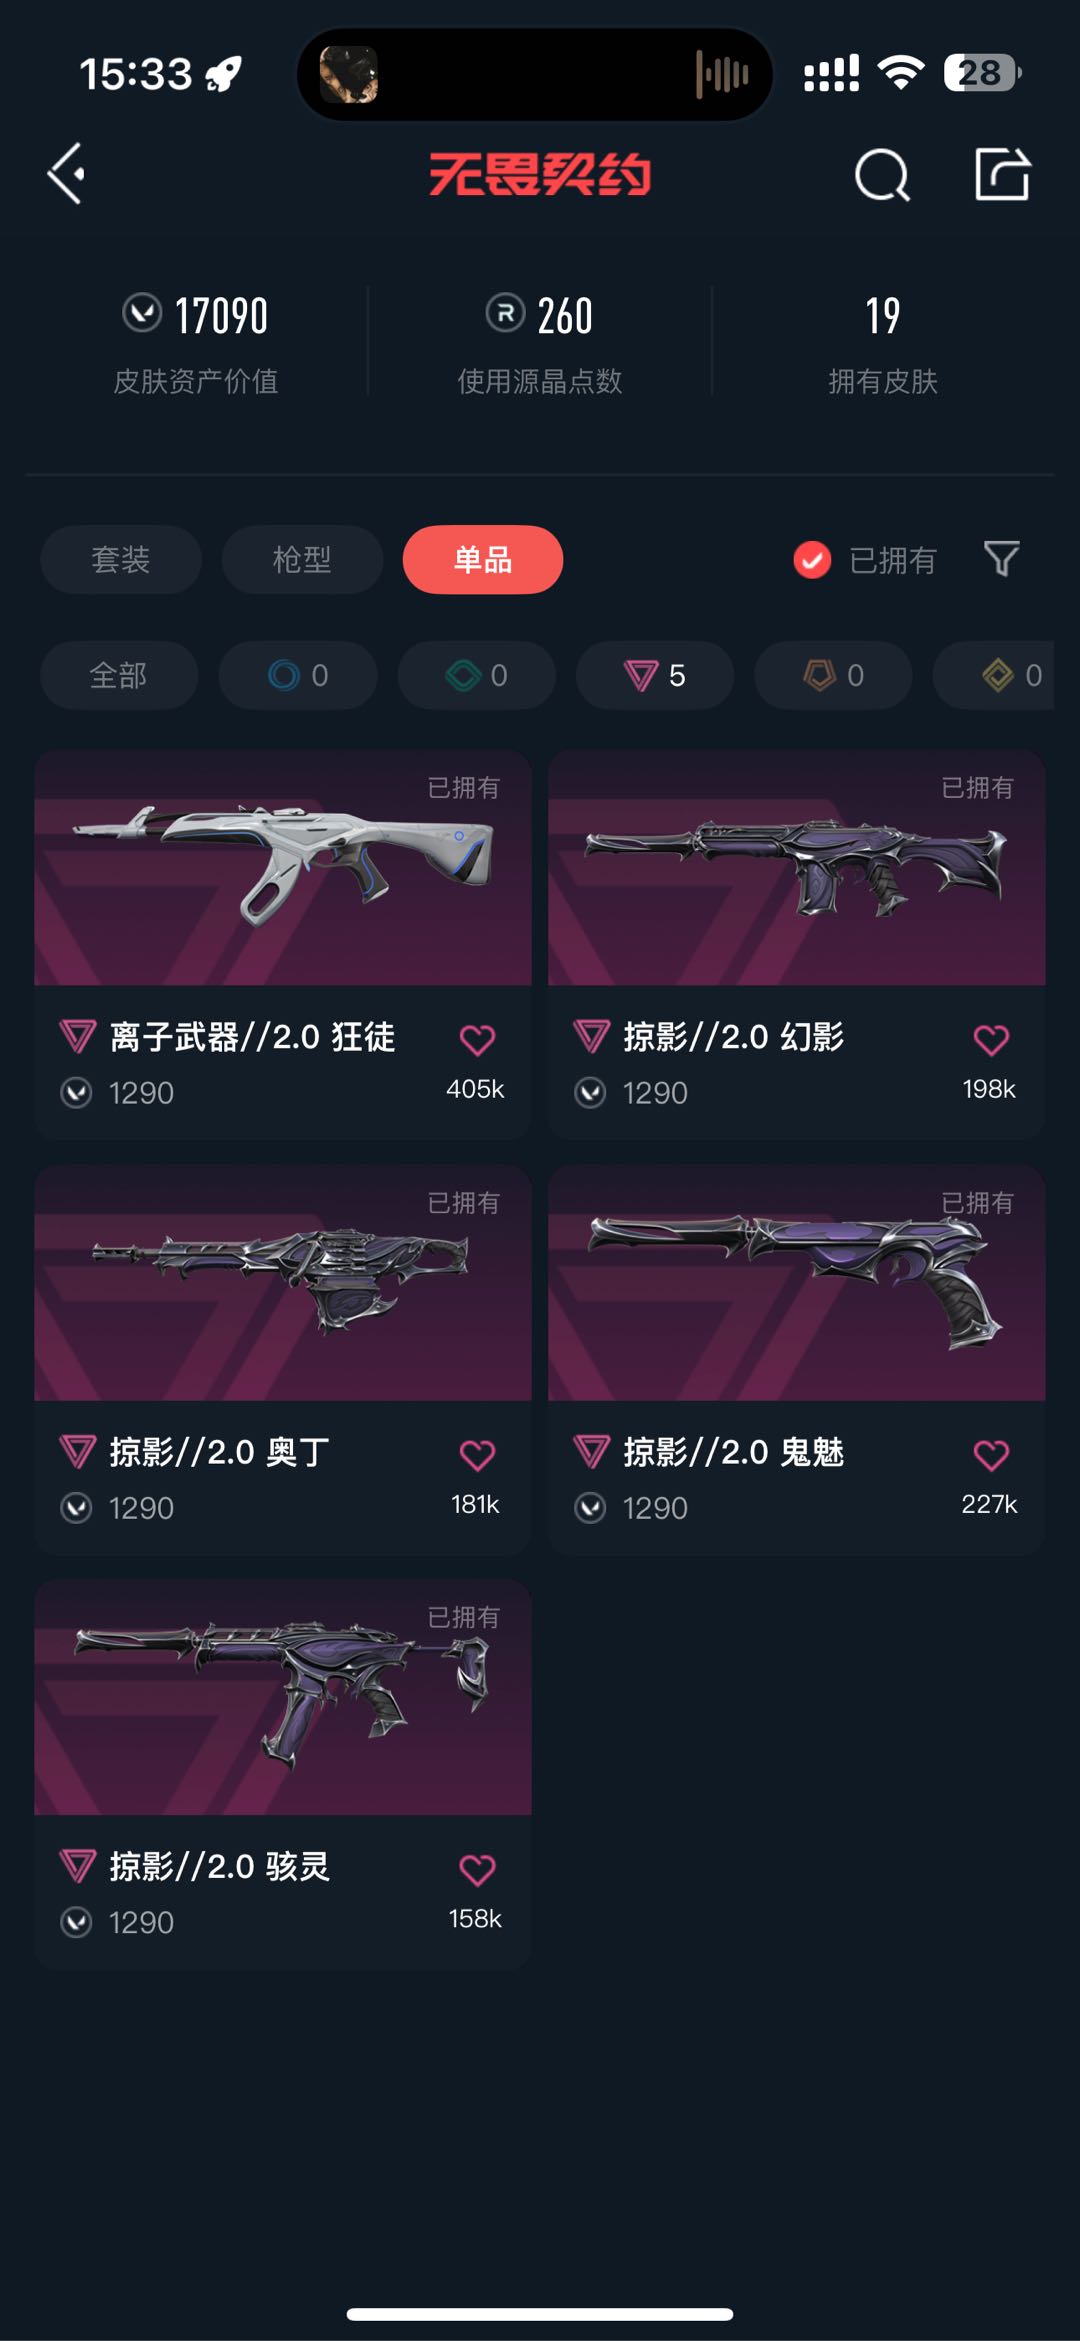Switch to the 套装 tab
The height and width of the screenshot is (2341, 1080).
pyautogui.click(x=121, y=559)
